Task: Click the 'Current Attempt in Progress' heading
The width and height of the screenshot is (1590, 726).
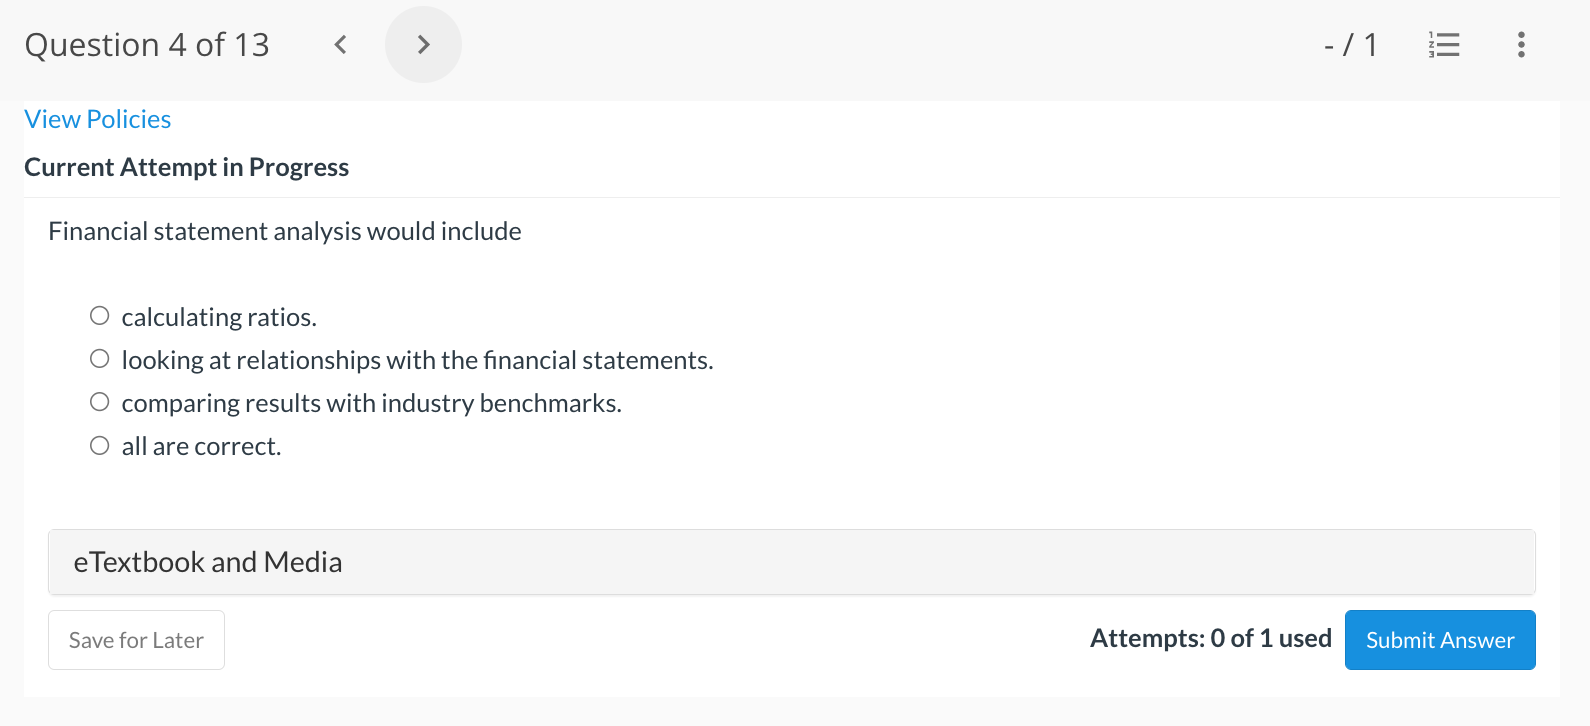Action: point(186,166)
